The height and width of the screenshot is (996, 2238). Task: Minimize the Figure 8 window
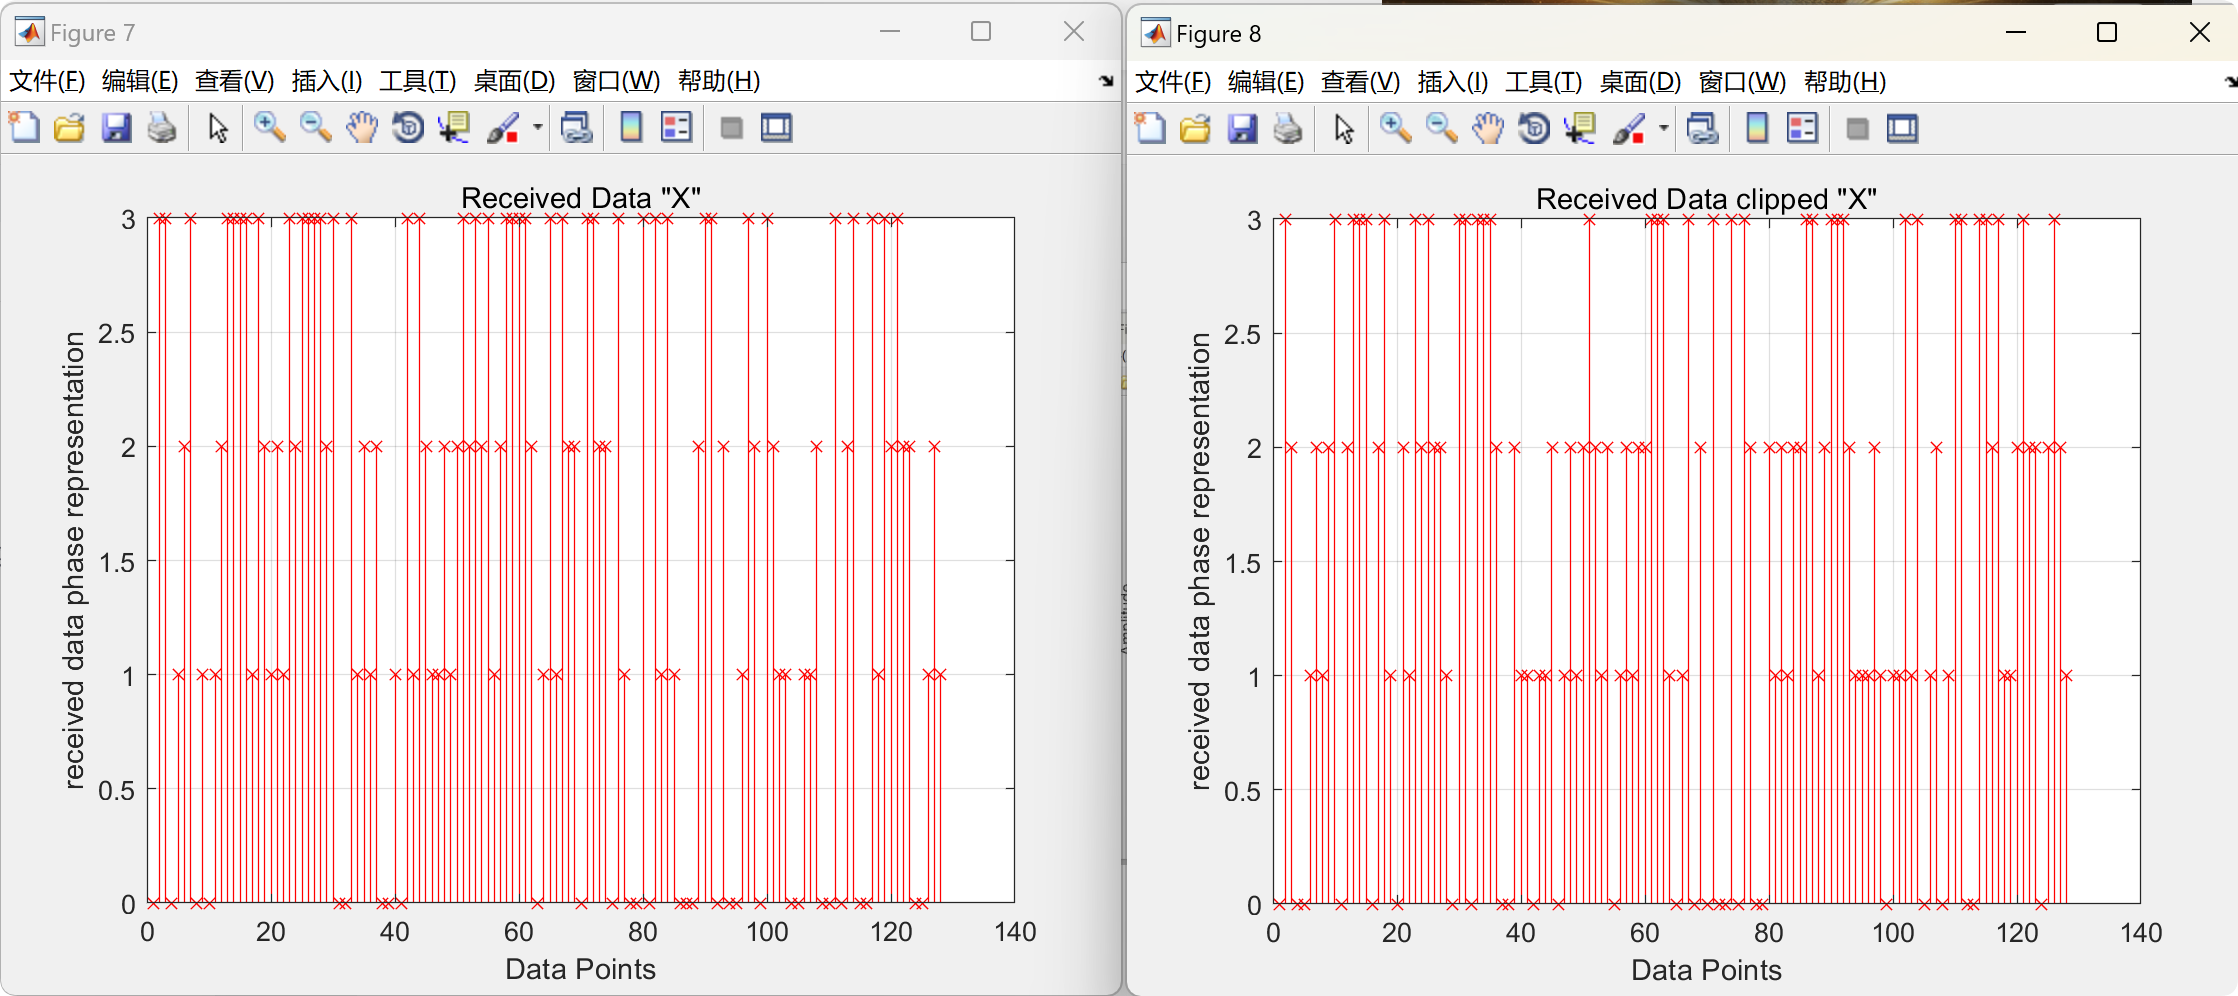(x=2016, y=32)
